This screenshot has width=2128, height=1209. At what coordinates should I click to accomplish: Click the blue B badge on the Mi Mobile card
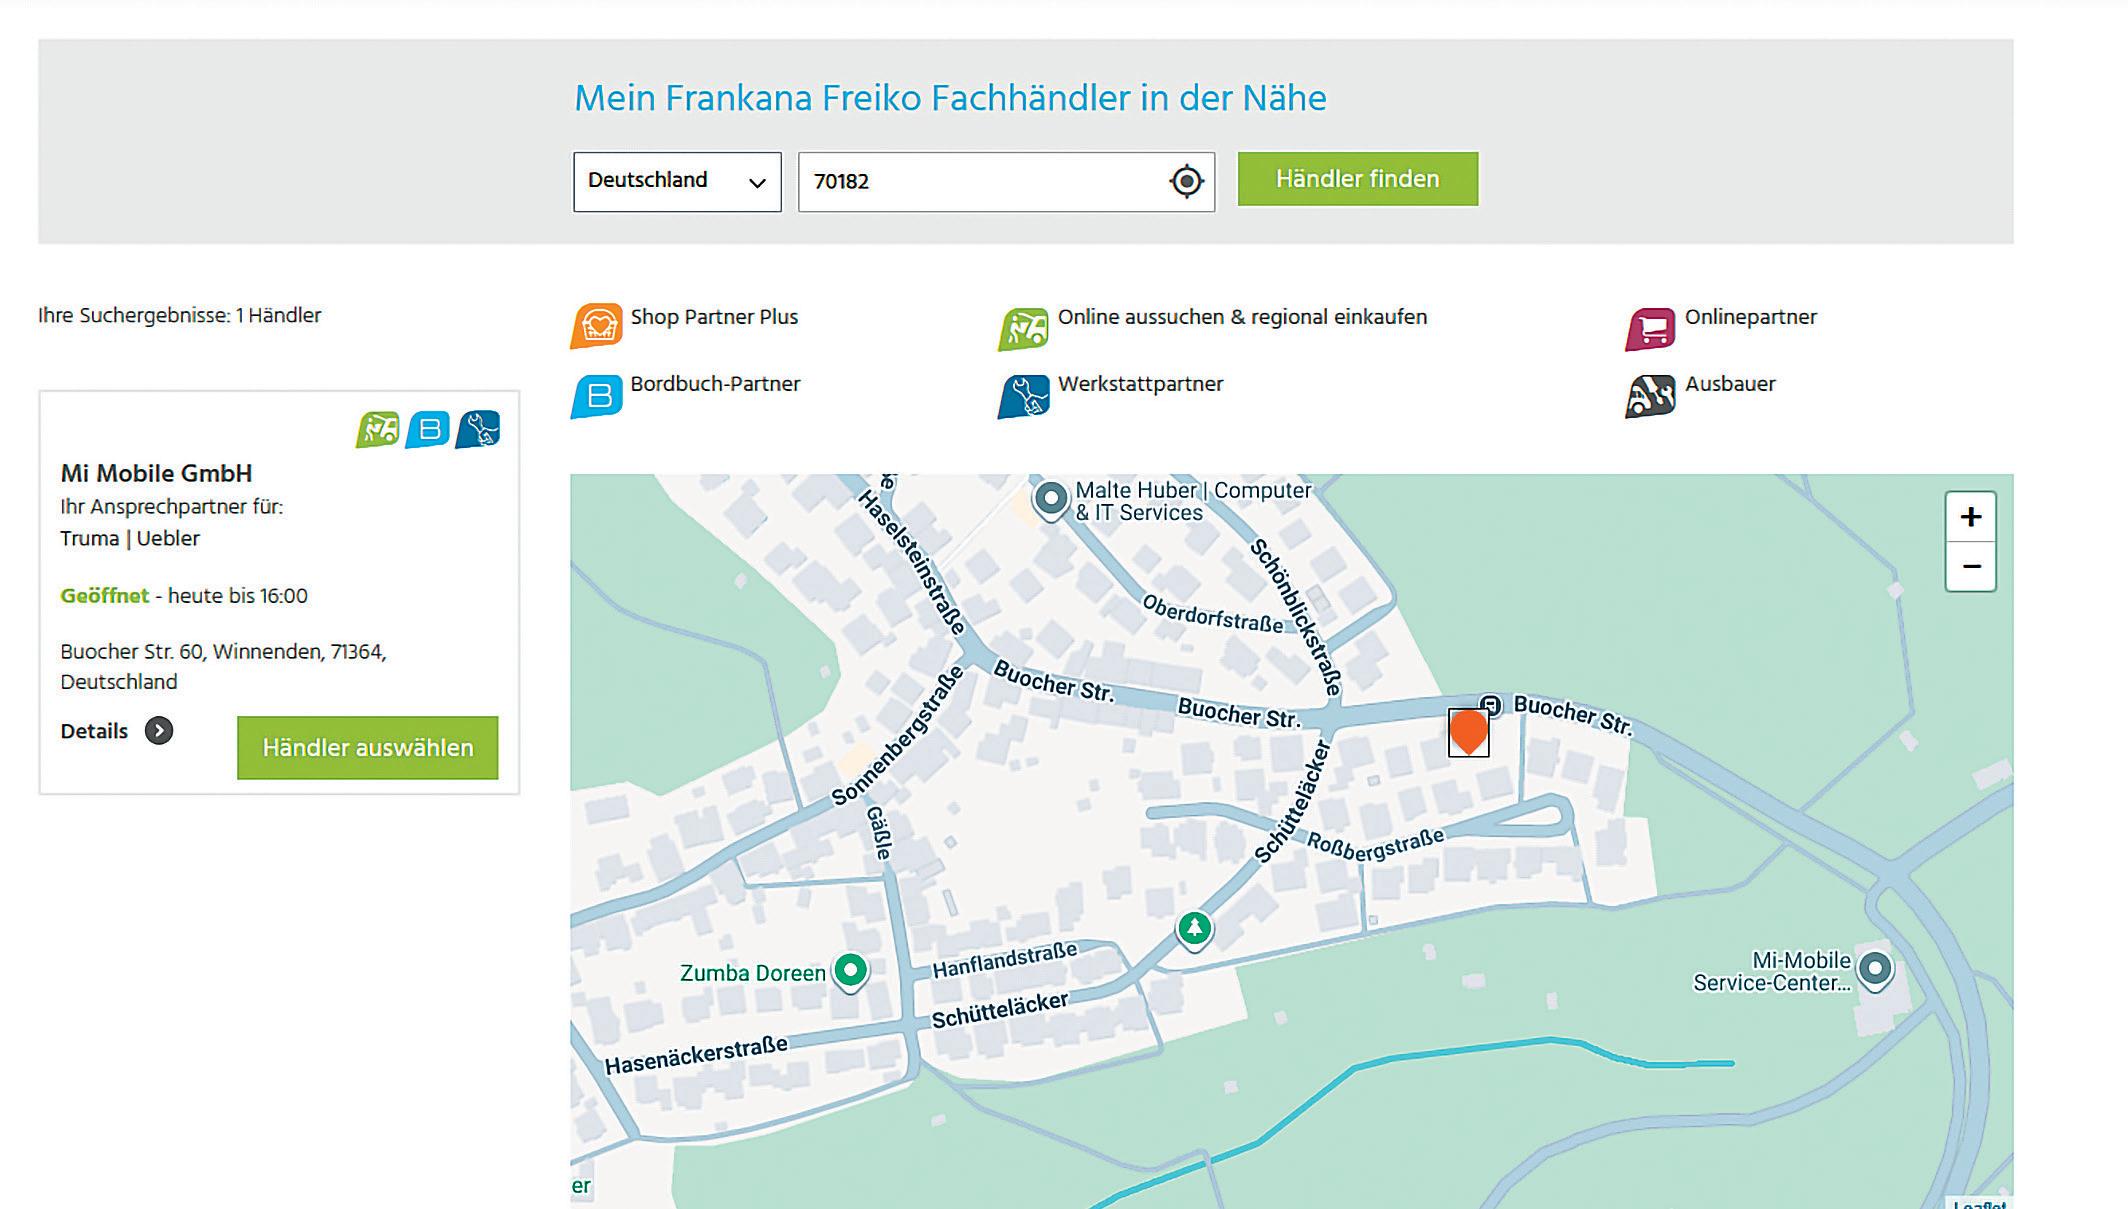coord(428,429)
